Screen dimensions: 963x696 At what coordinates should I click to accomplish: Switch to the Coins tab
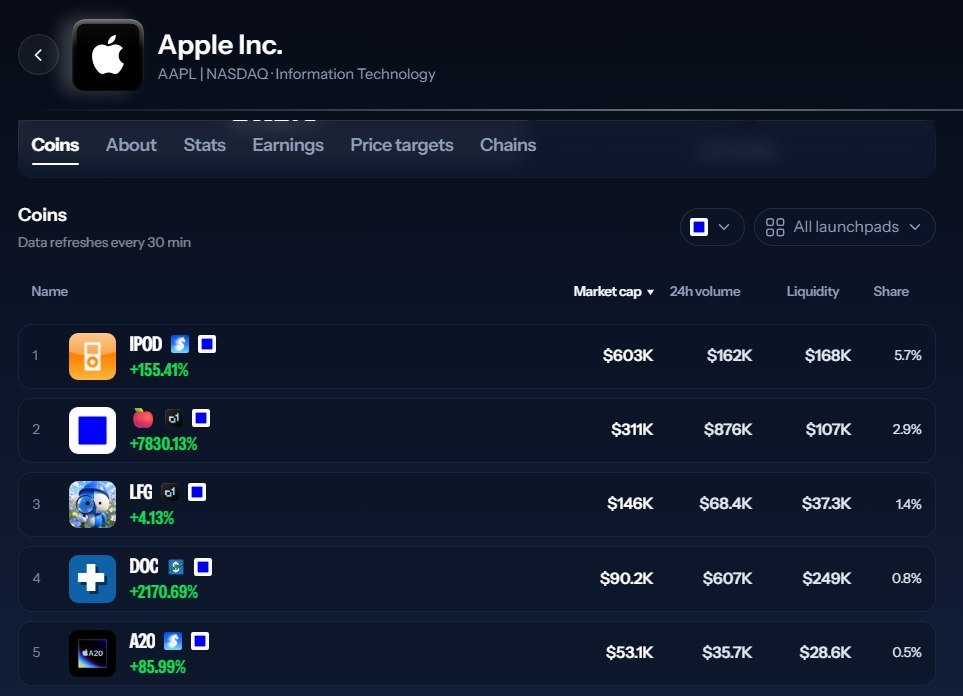click(x=55, y=145)
